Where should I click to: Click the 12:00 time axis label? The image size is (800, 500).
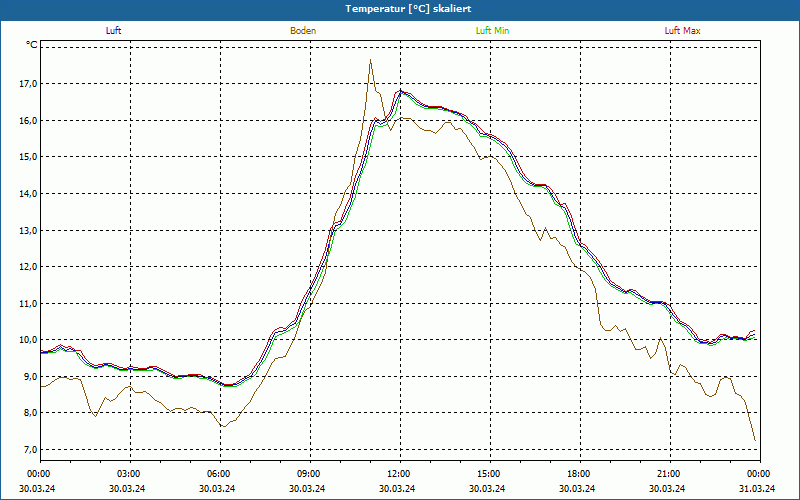click(x=400, y=474)
